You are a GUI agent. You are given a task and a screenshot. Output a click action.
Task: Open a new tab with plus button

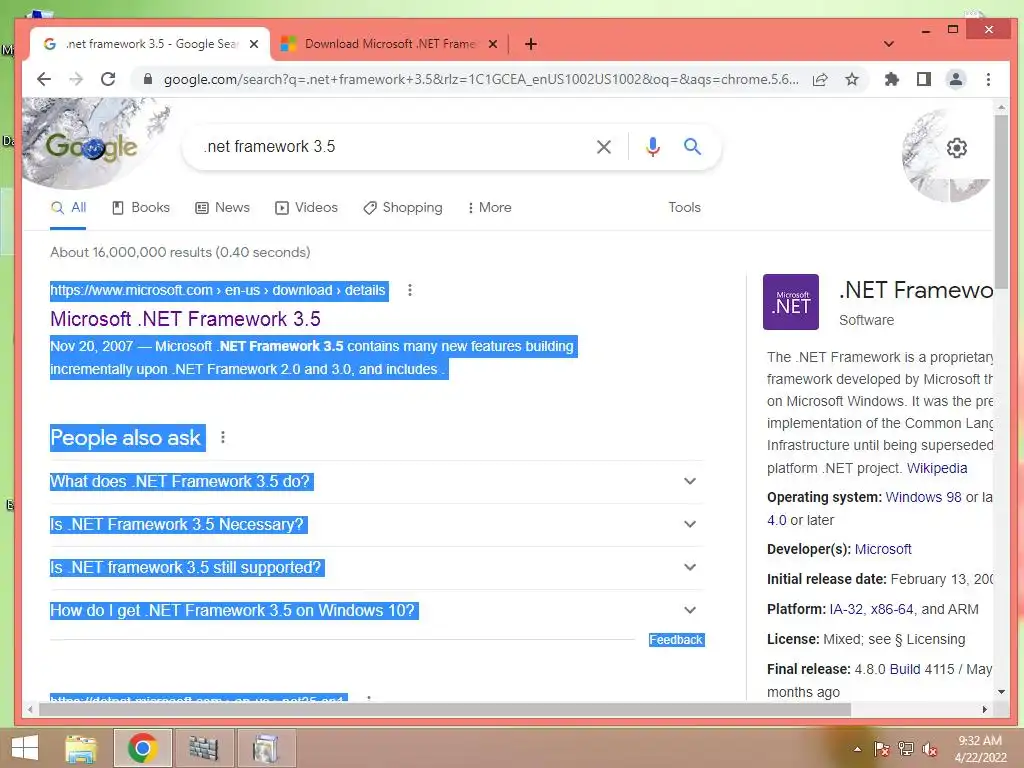(531, 44)
